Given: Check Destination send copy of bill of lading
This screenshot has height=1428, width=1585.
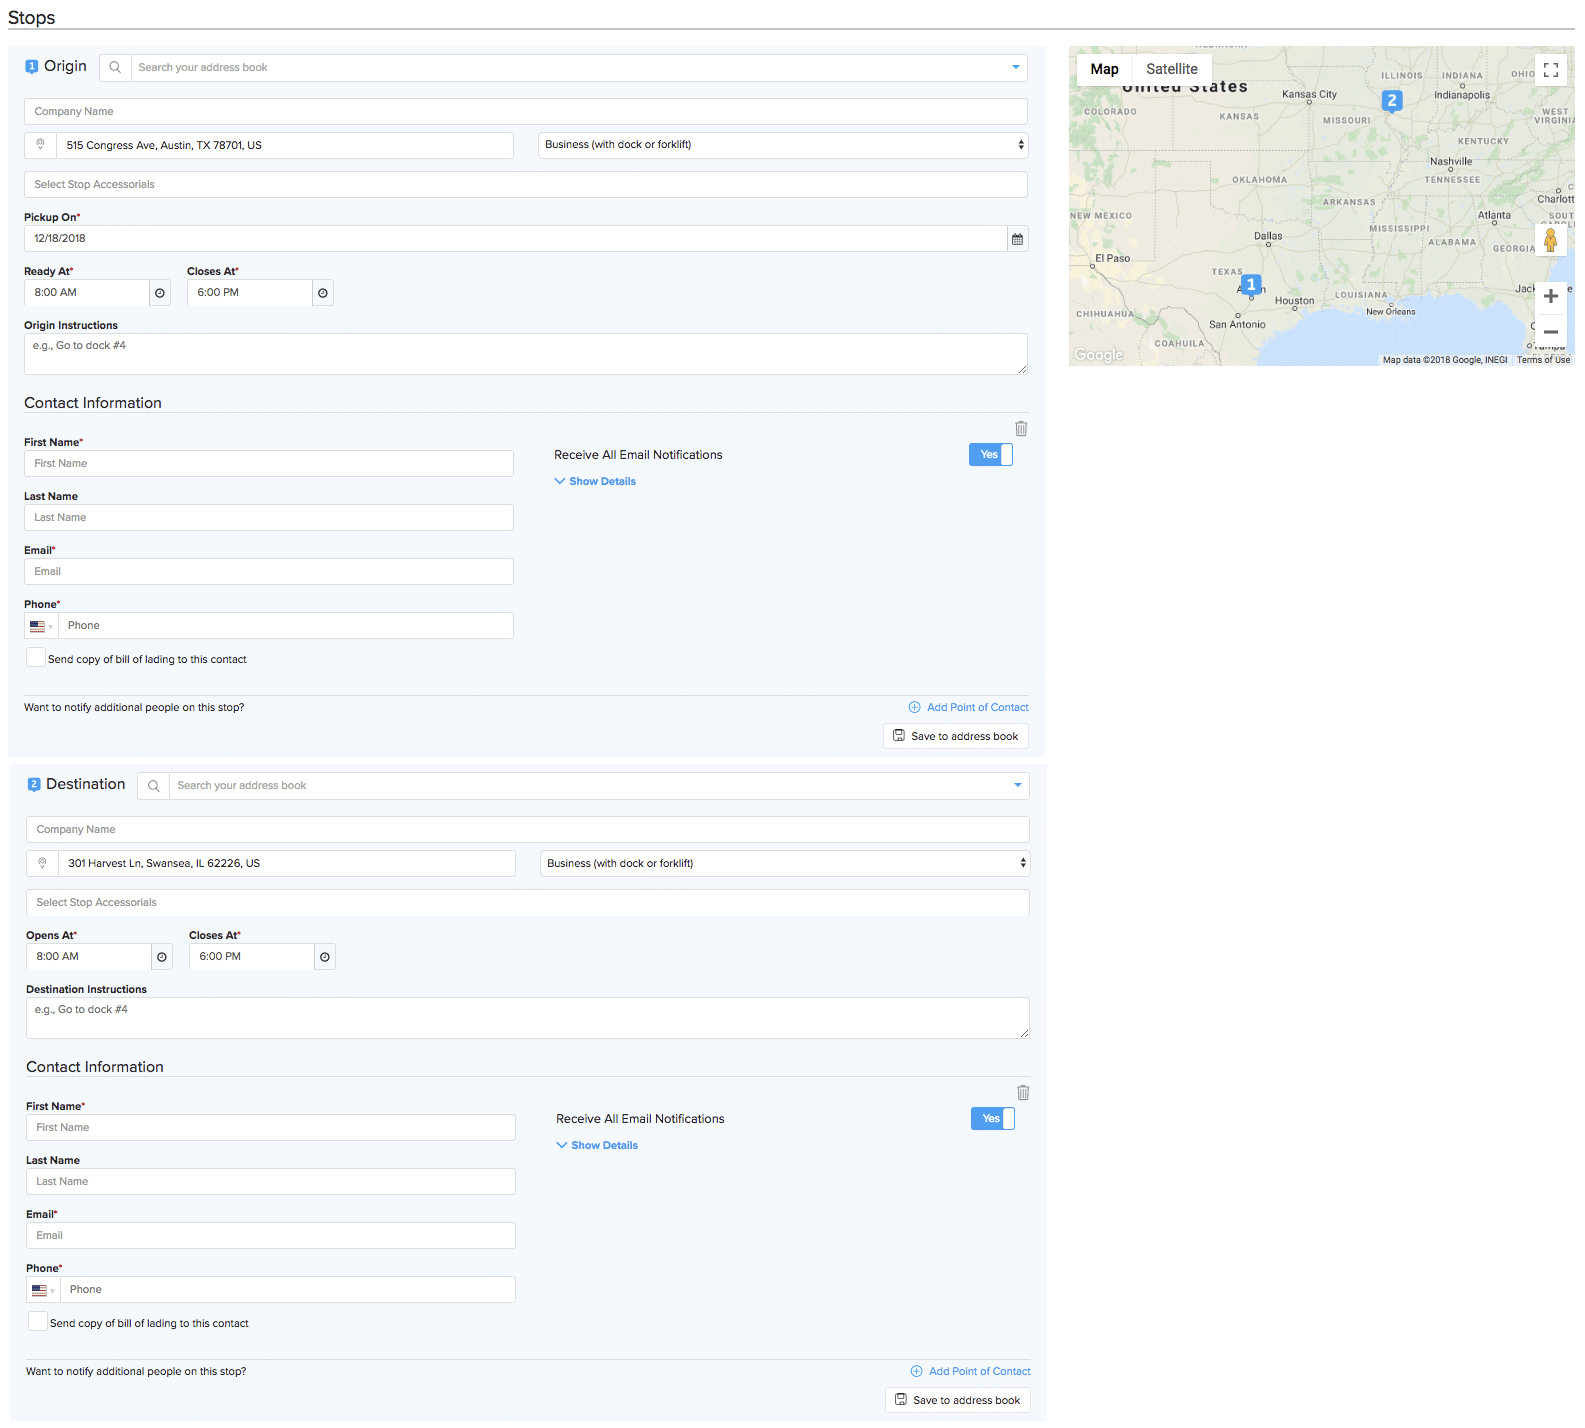Looking at the screenshot, I should [x=38, y=1322].
